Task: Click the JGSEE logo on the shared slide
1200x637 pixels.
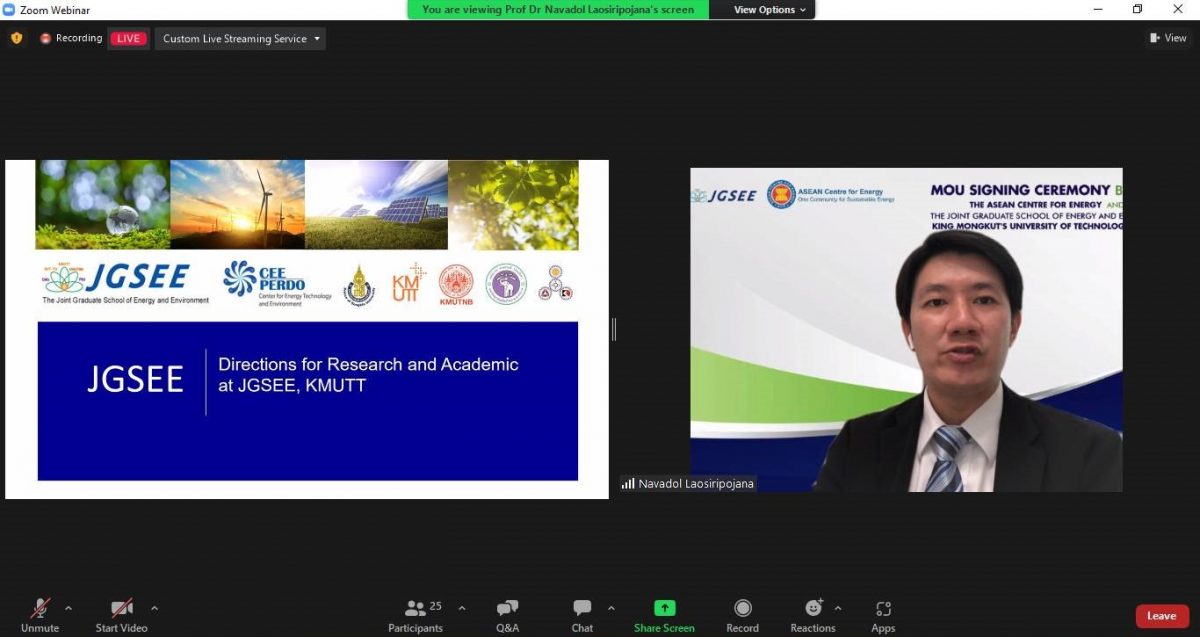Action: 125,283
